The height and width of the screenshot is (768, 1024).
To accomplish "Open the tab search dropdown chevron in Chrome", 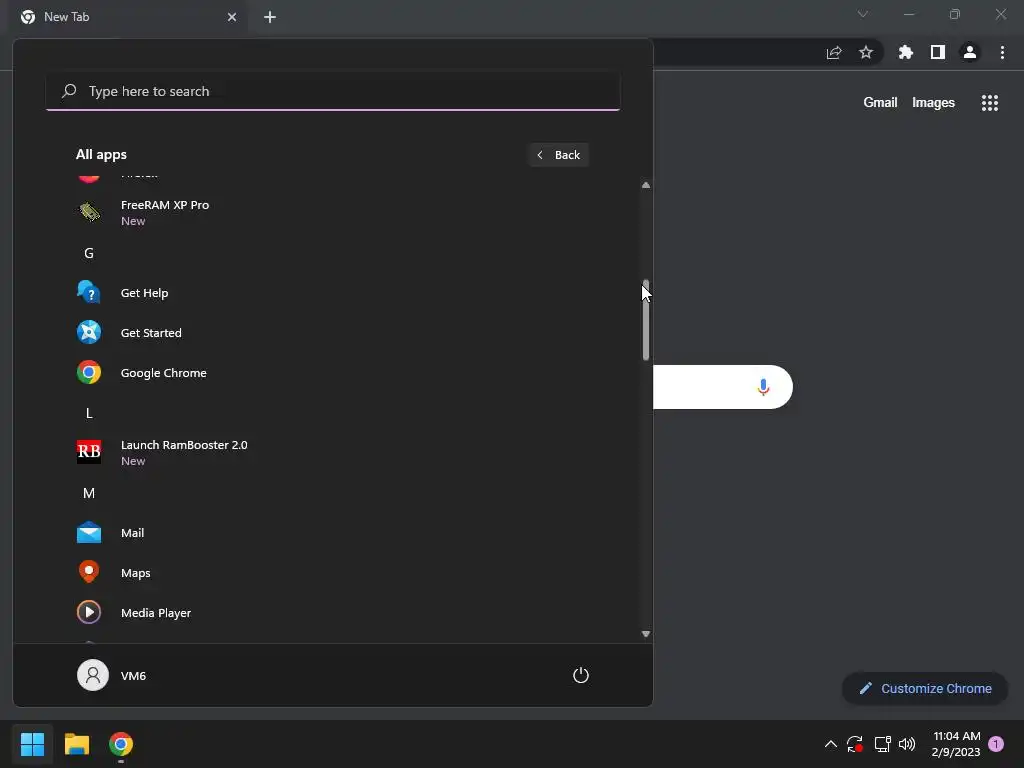I will (x=863, y=14).
